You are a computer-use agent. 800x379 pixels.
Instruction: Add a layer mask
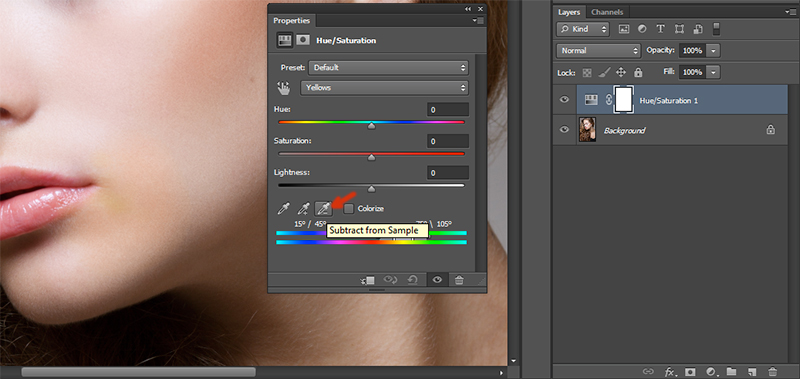[690, 371]
